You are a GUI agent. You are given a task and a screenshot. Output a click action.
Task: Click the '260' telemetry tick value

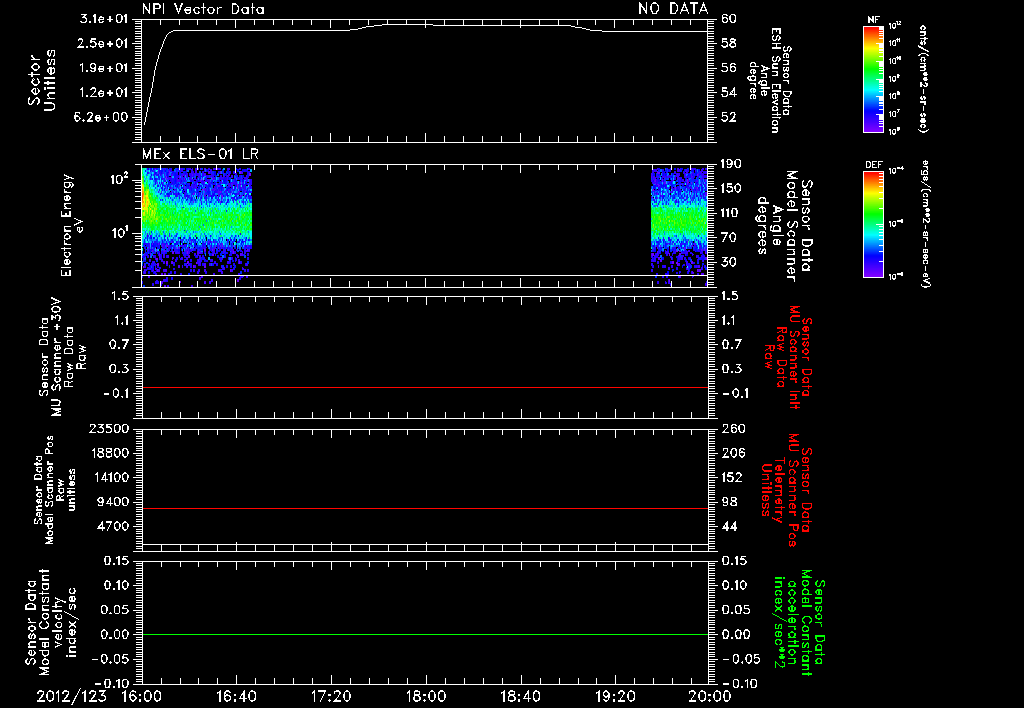[733, 429]
